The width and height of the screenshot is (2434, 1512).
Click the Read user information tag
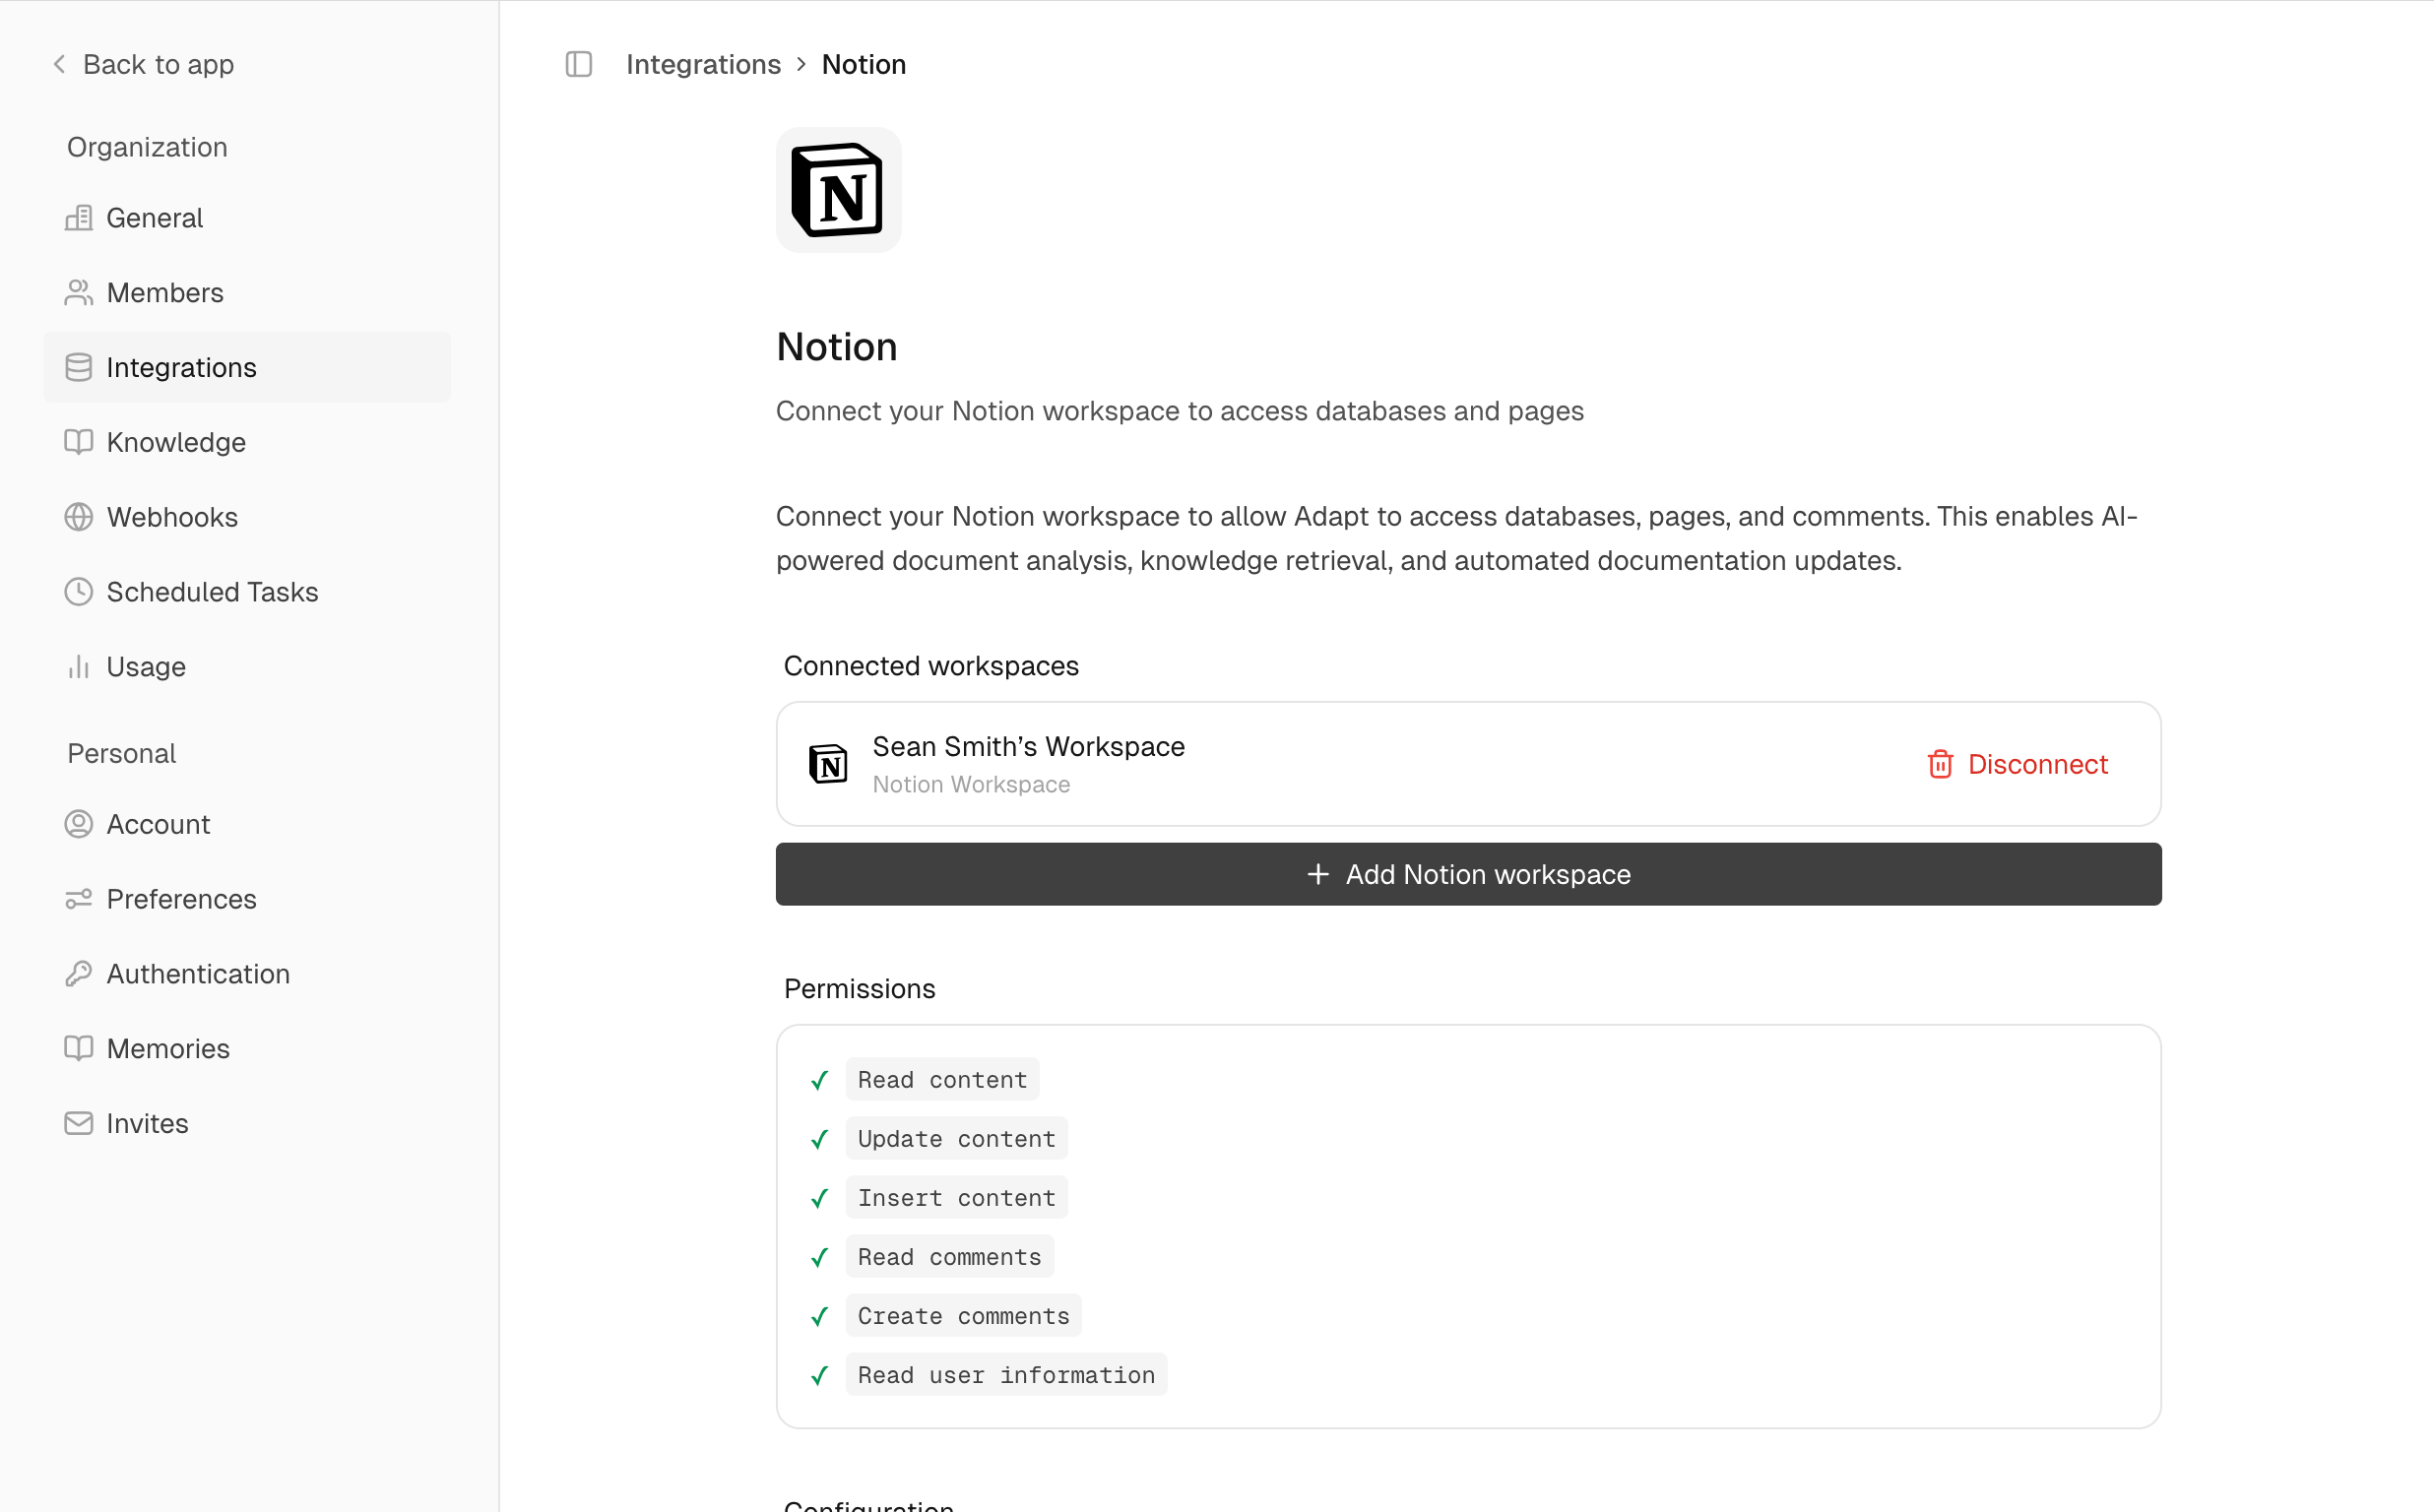[x=1006, y=1375]
